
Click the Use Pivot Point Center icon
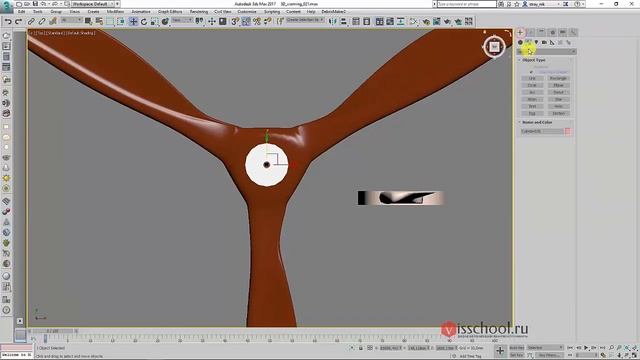point(200,21)
